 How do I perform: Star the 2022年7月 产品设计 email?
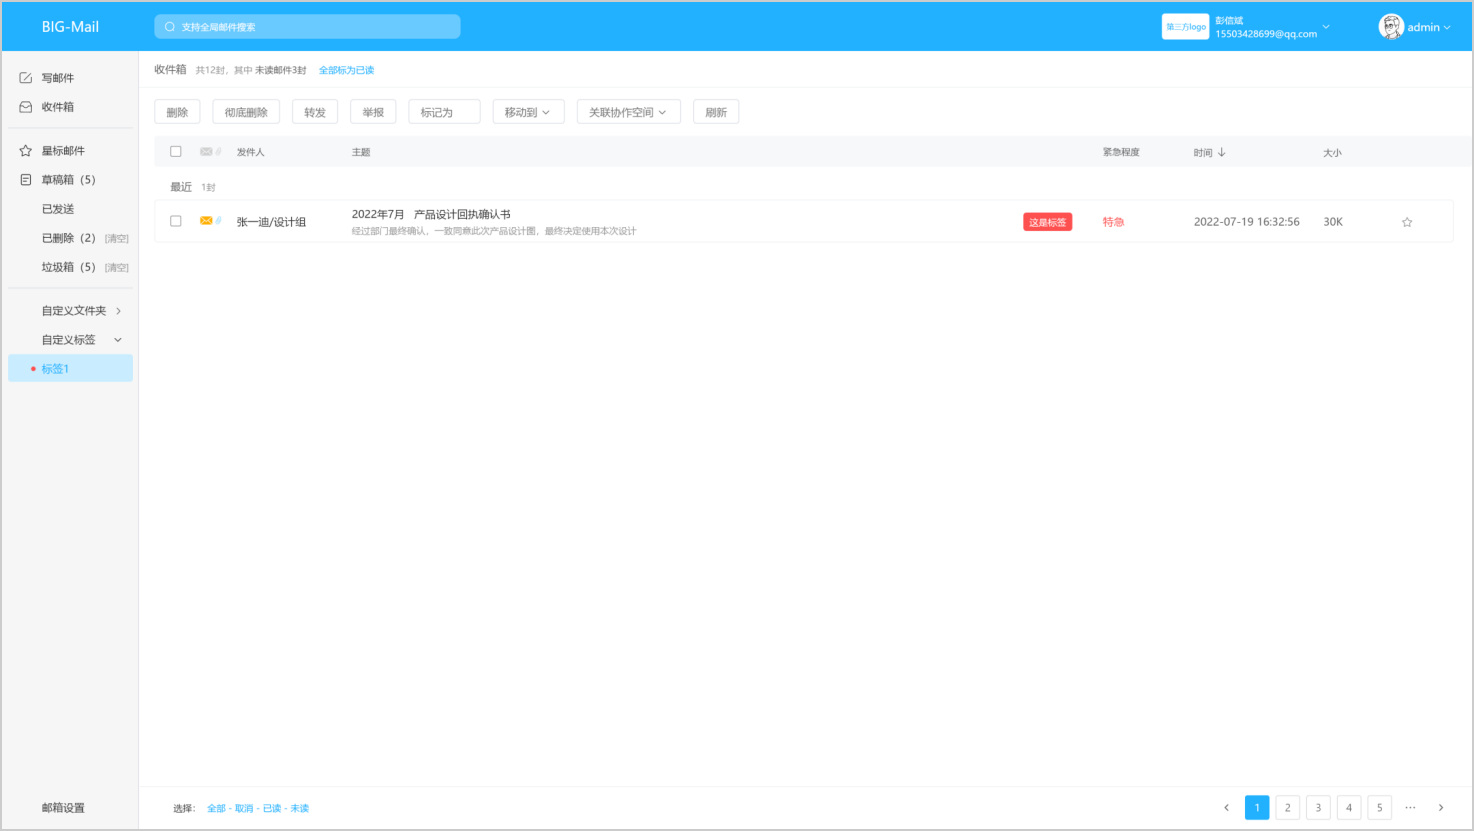tap(1406, 222)
